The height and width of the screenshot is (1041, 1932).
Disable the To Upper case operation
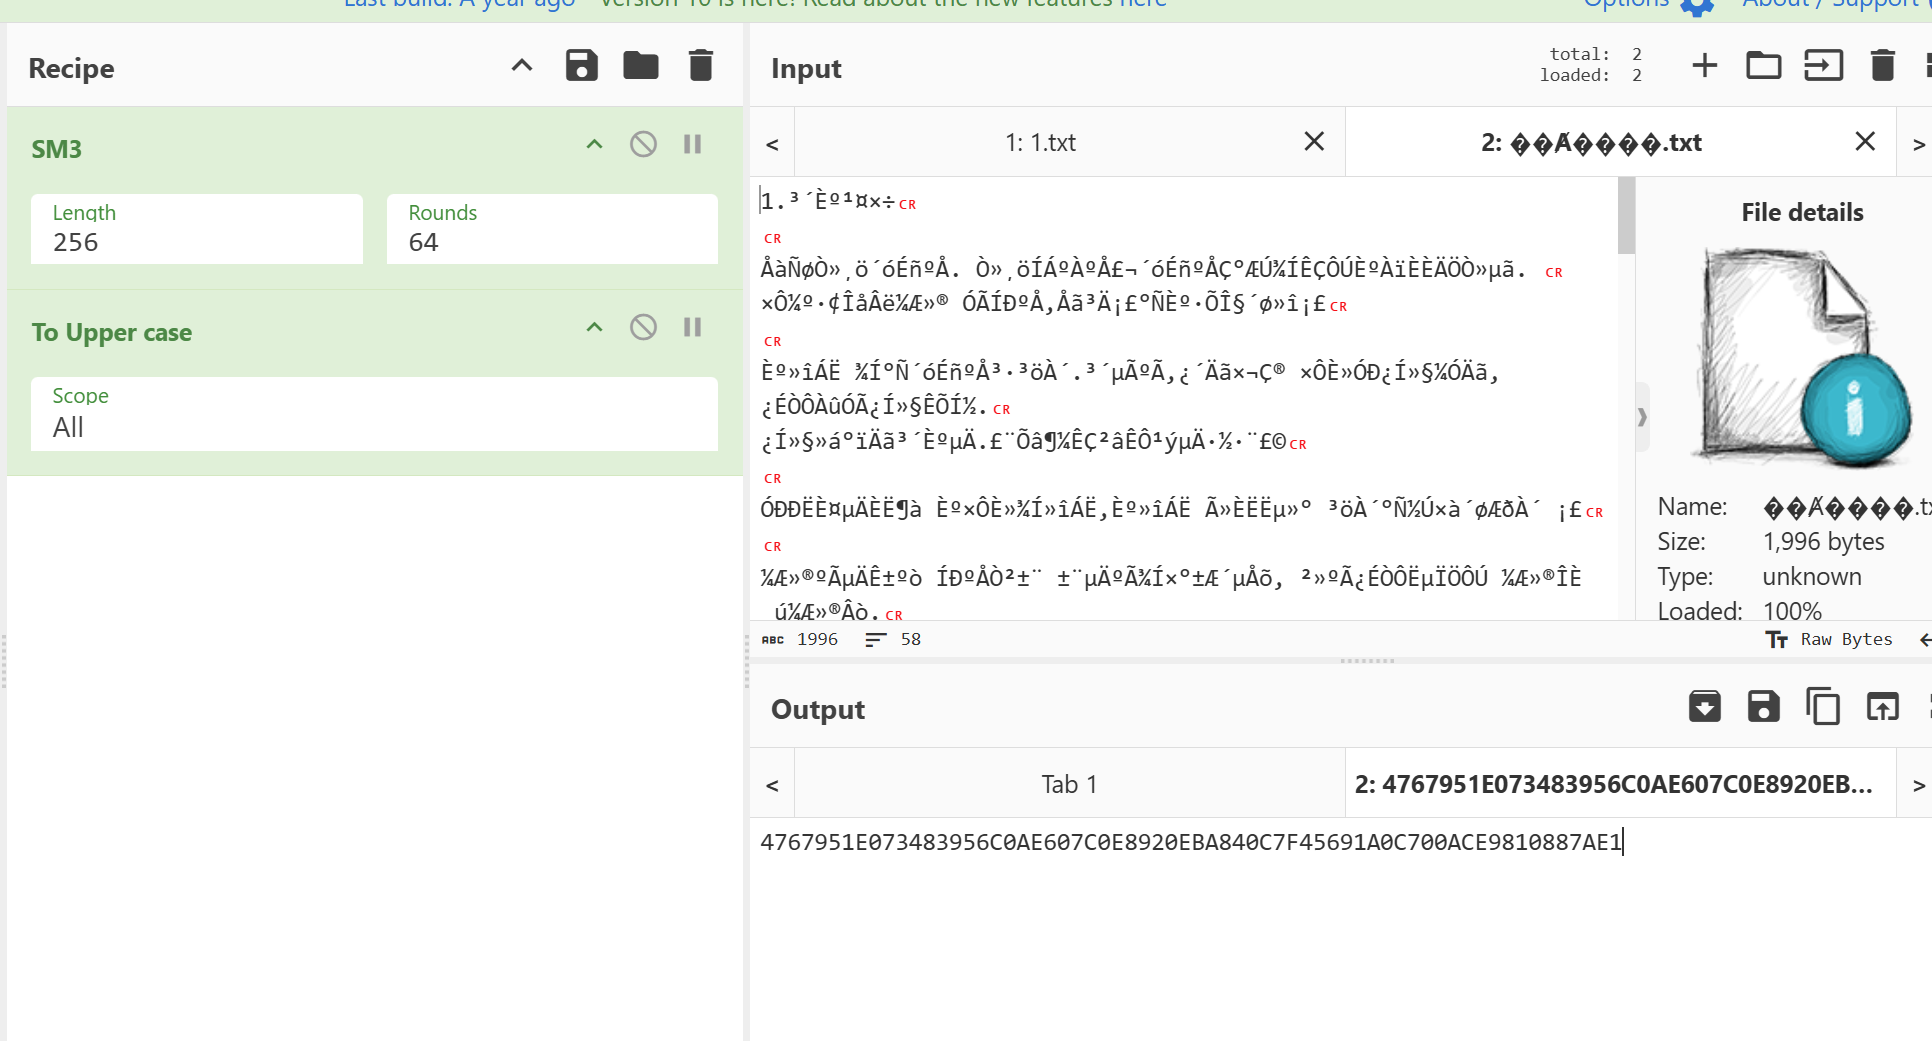point(643,328)
